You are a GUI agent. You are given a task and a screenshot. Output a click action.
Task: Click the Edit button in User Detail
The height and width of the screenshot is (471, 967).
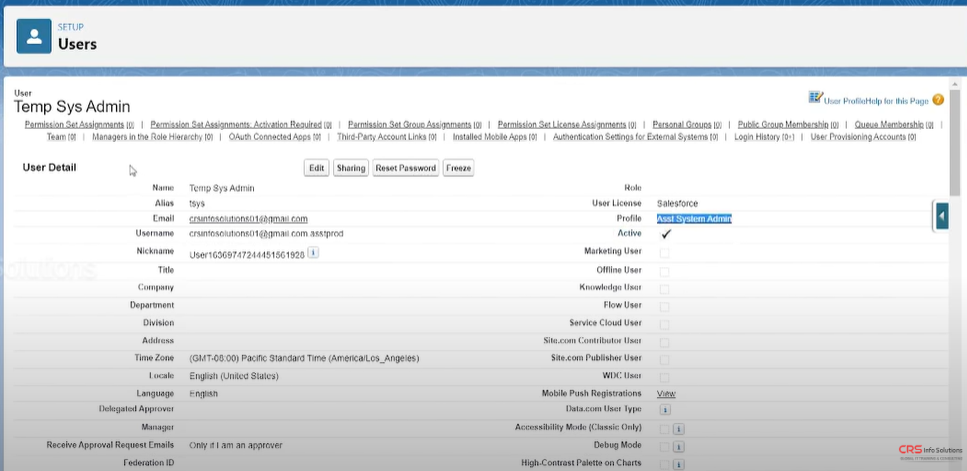(316, 168)
